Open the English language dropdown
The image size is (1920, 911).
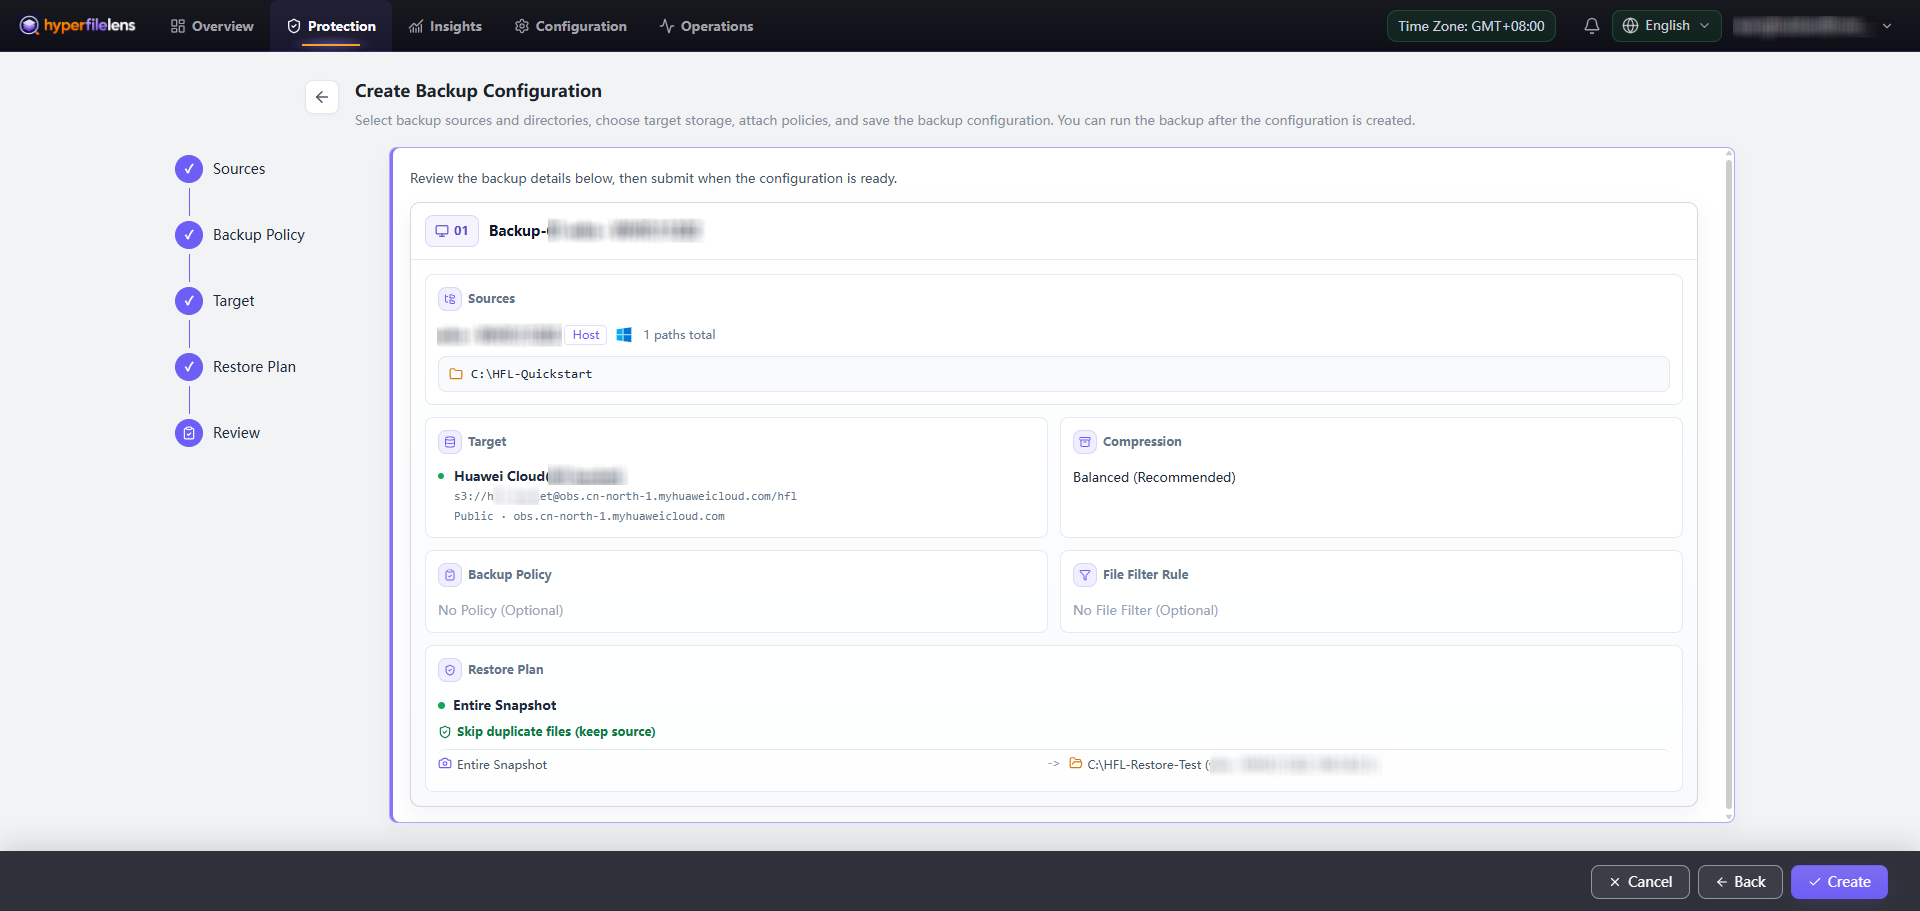[1666, 26]
